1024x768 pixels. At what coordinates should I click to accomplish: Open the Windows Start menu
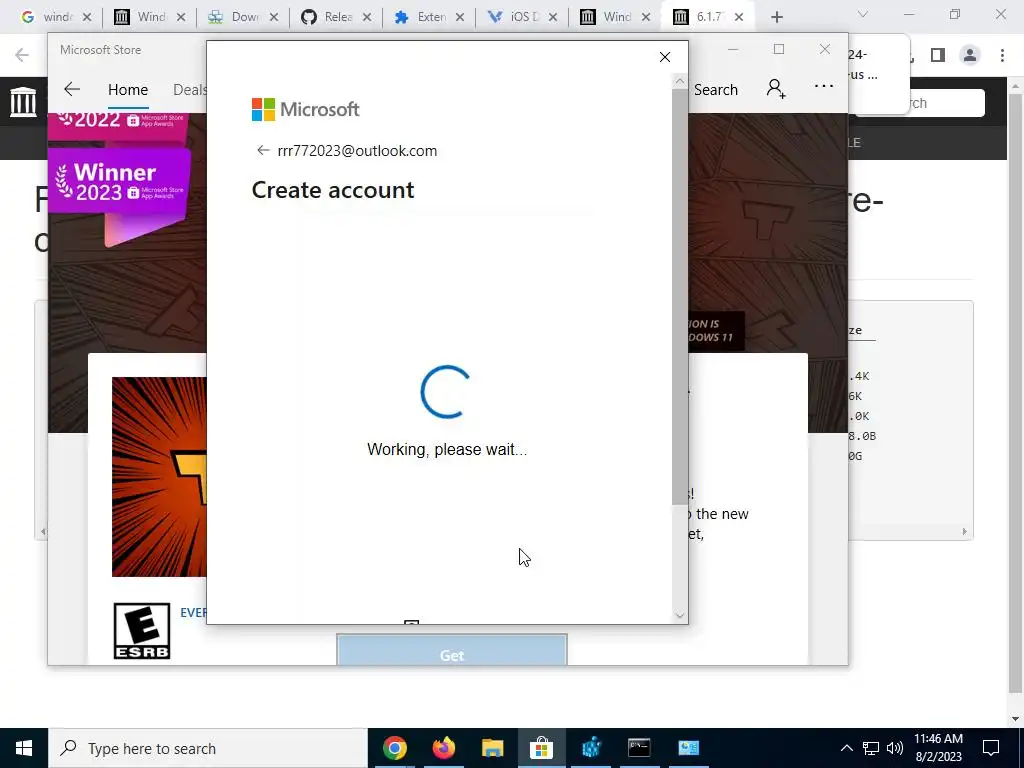[x=24, y=748]
